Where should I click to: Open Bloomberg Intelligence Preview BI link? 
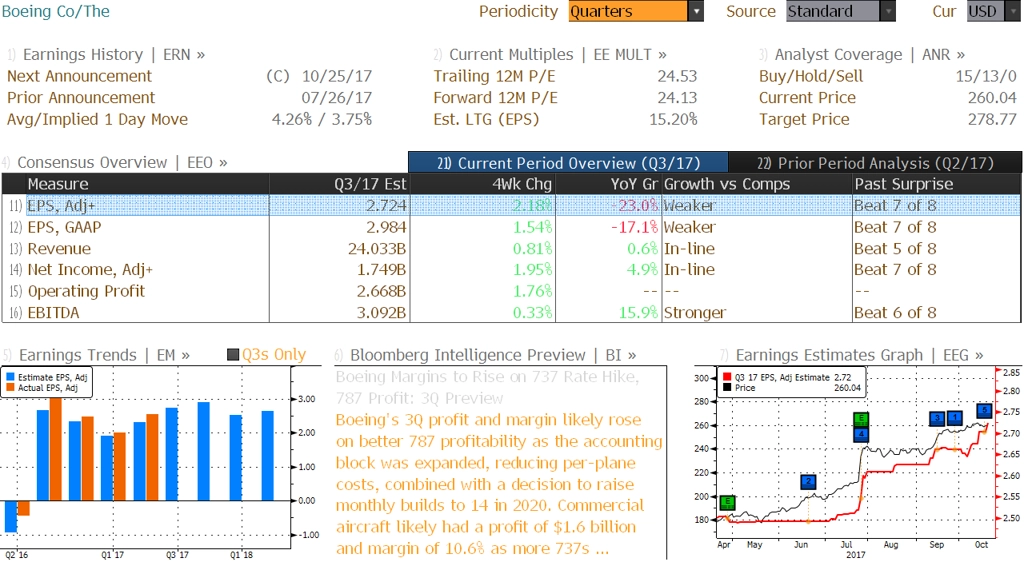click(x=493, y=355)
